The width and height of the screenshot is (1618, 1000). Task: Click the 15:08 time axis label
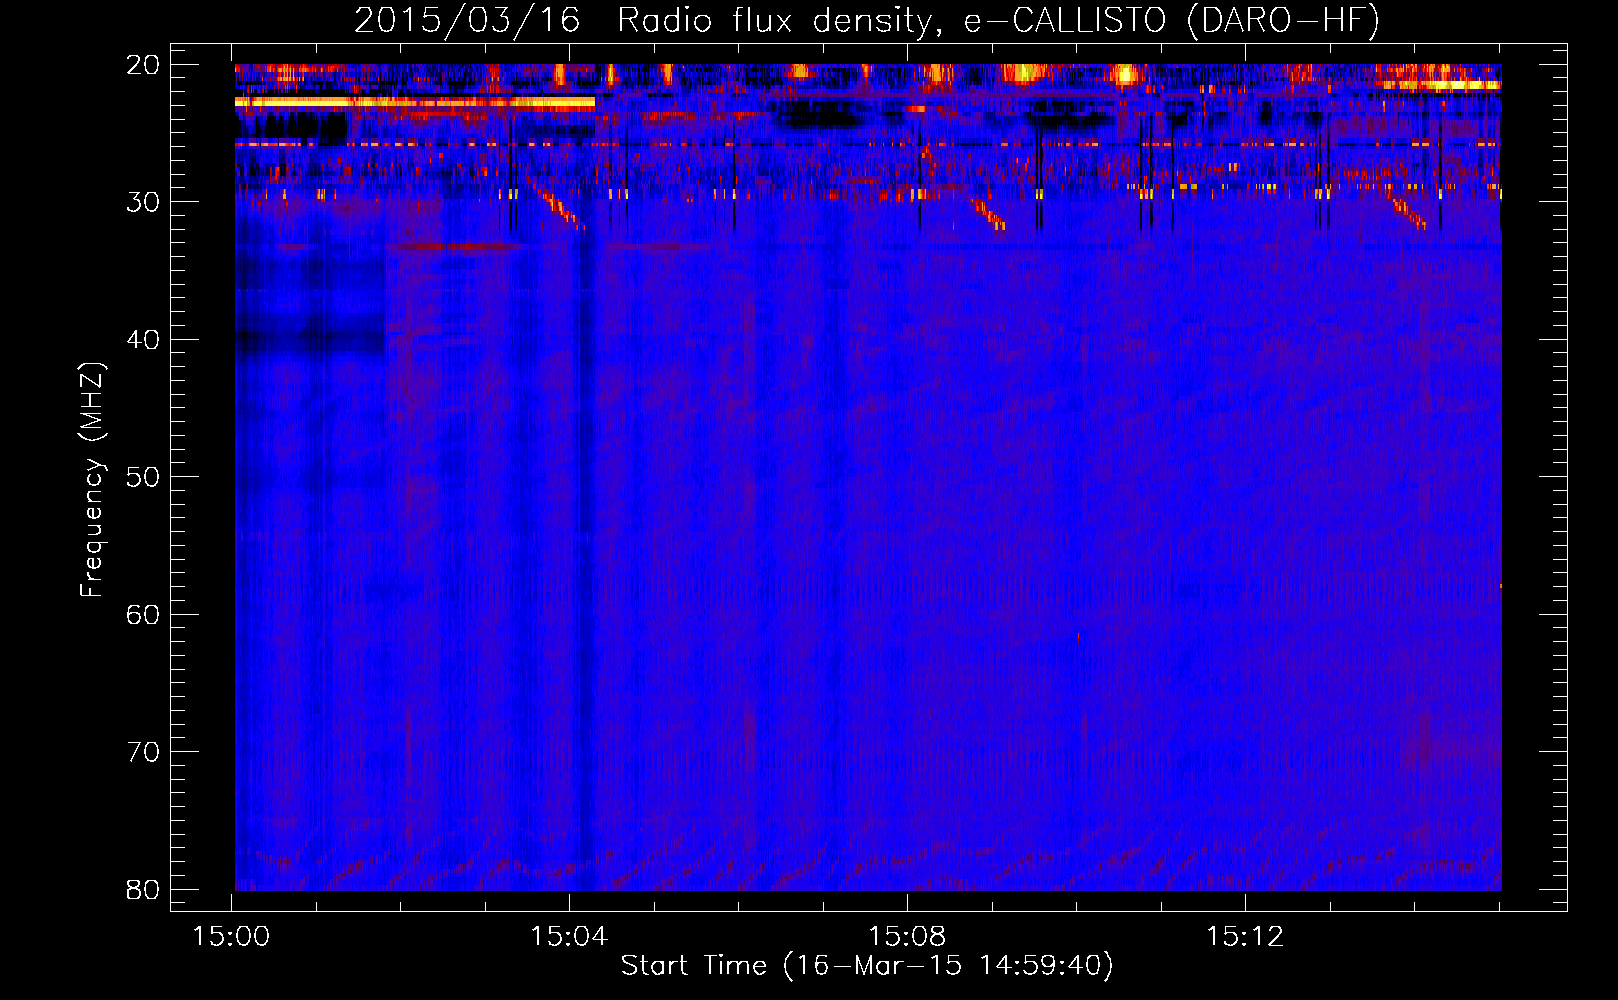[x=907, y=937]
